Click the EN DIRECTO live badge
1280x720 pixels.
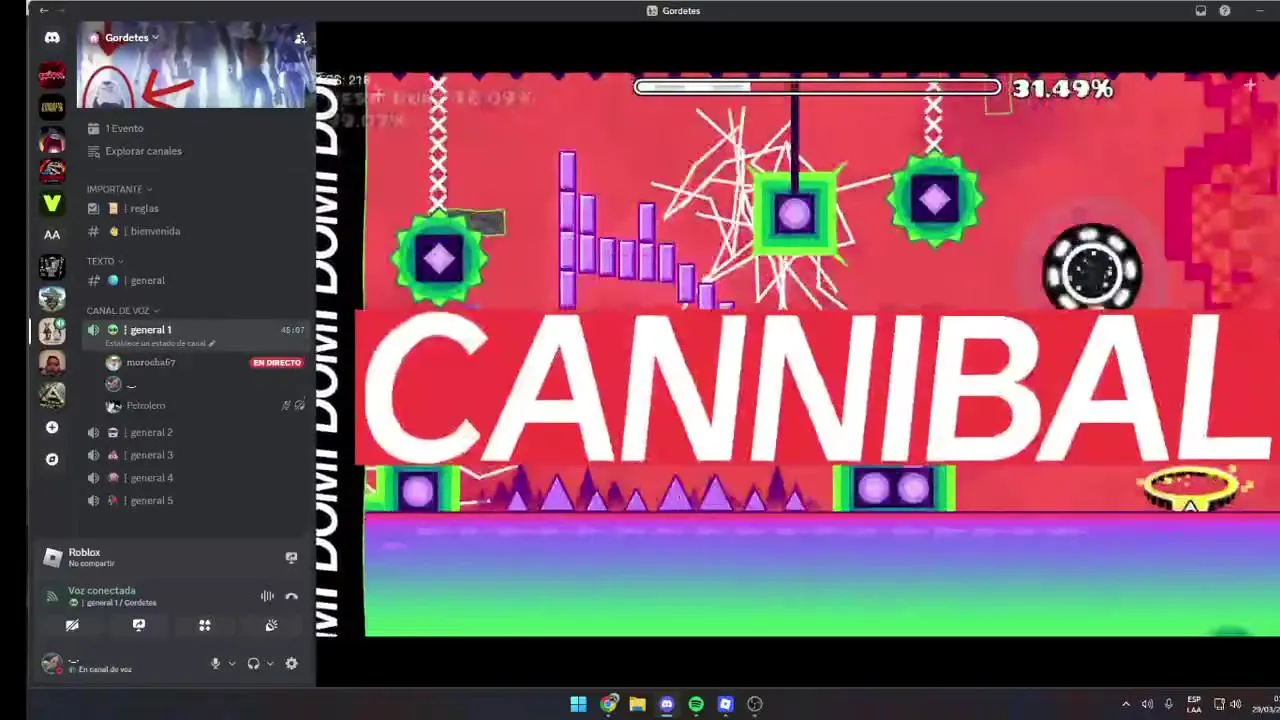[277, 362]
